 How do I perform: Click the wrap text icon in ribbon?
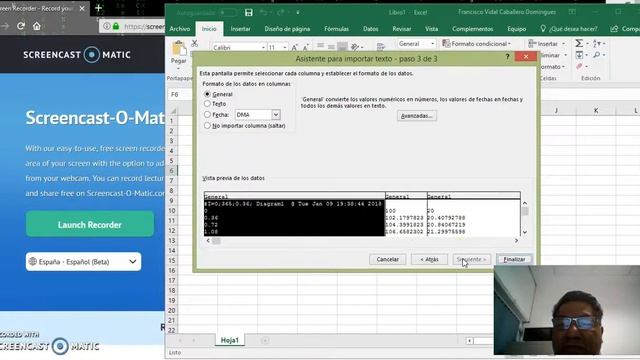click(x=380, y=47)
